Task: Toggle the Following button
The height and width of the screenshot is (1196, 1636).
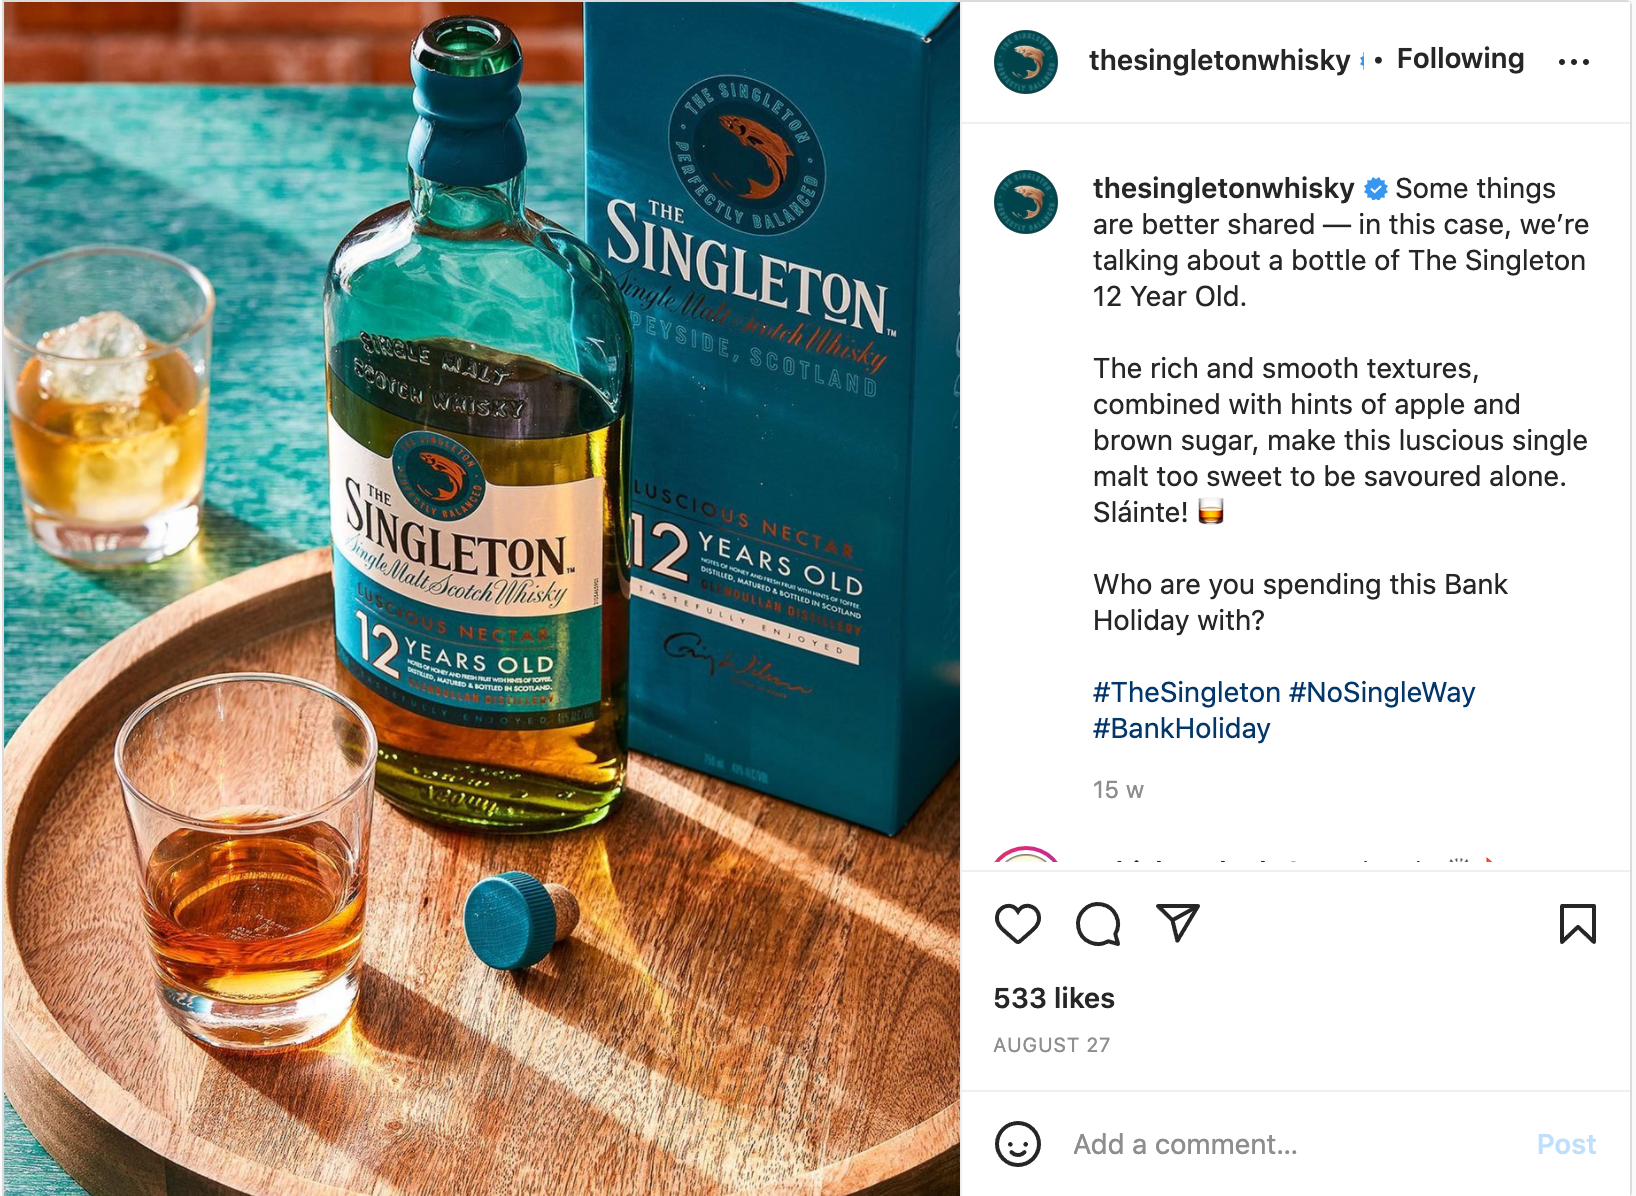Action: pos(1460,59)
